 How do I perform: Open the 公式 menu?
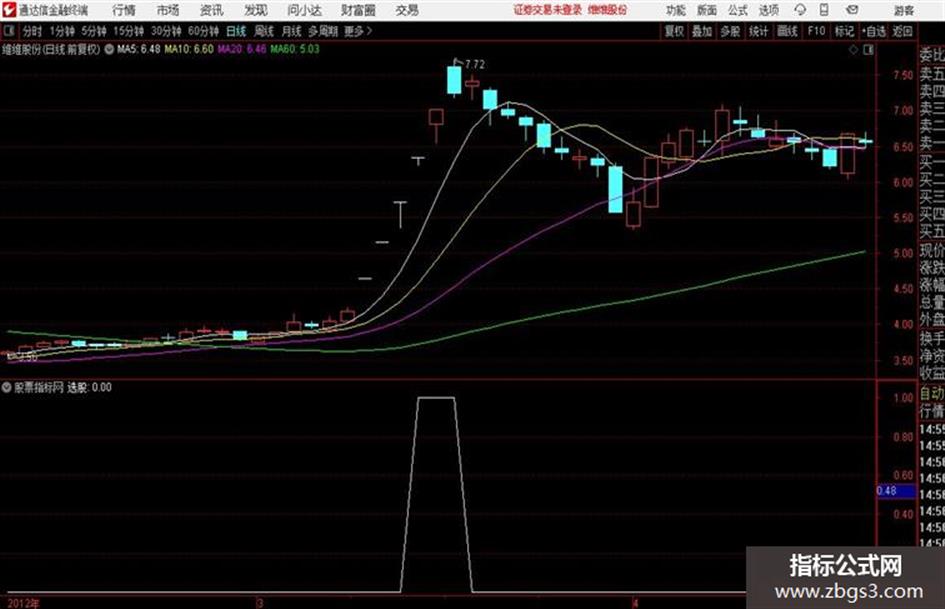(738, 10)
